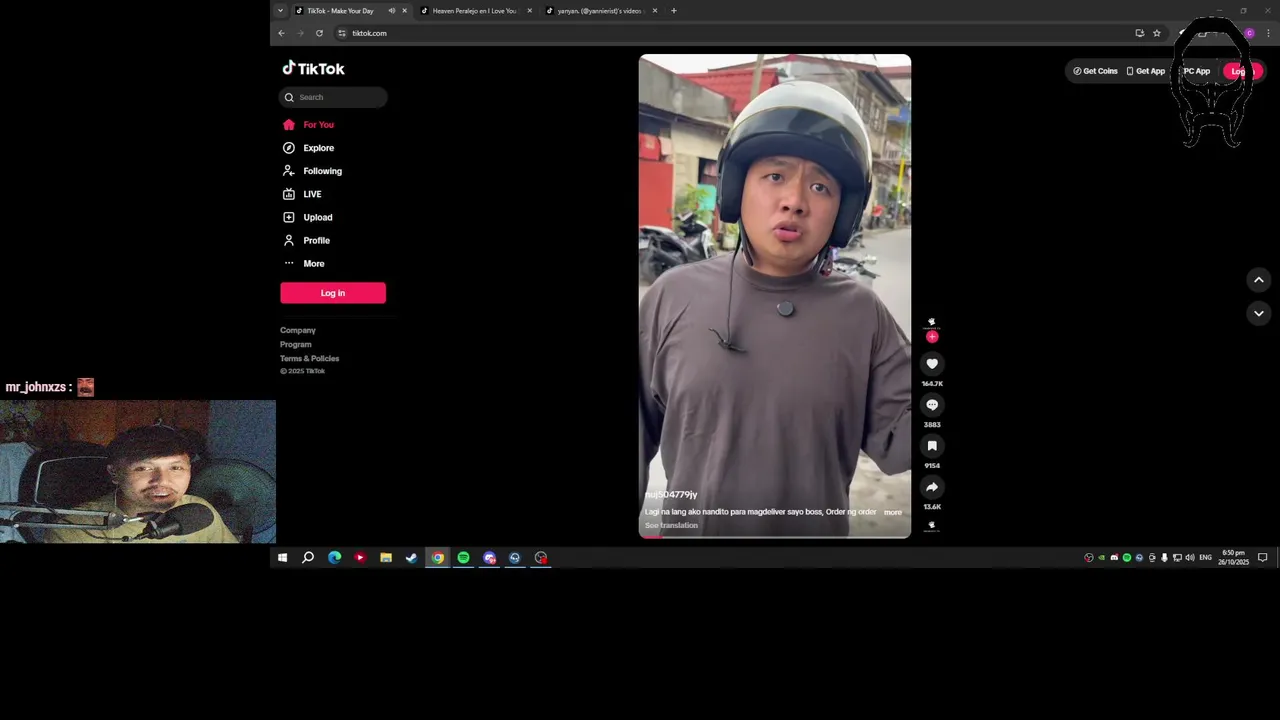Open the Windows Start menu
Screen dimensions: 1280x720
pyautogui.click(x=282, y=558)
